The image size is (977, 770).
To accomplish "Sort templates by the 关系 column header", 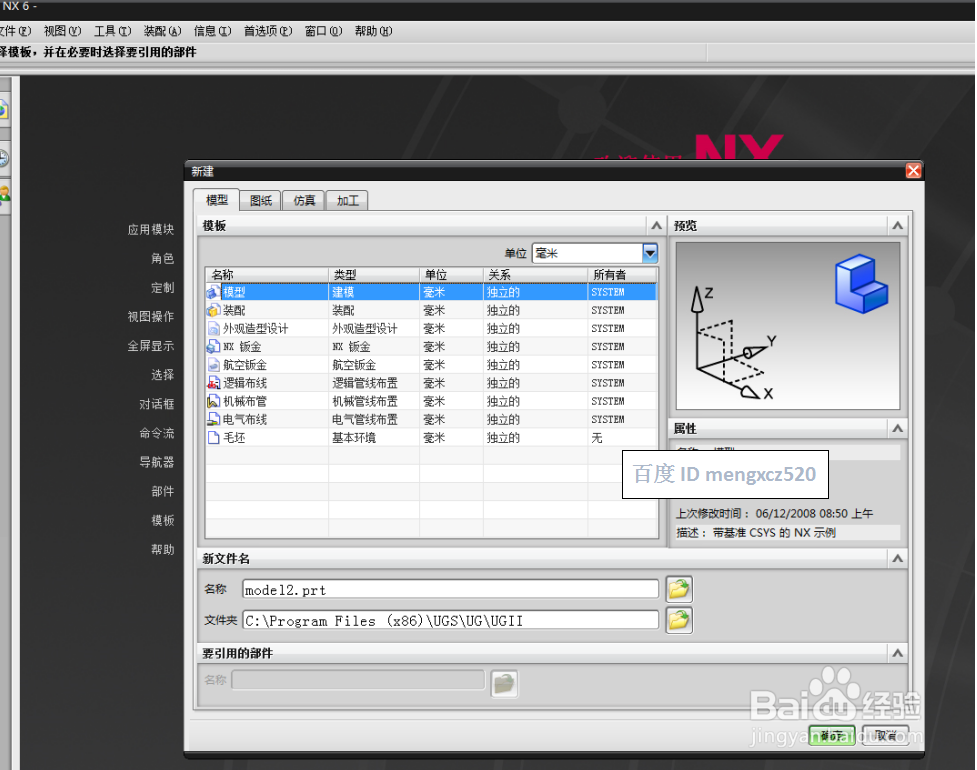I will coord(535,275).
